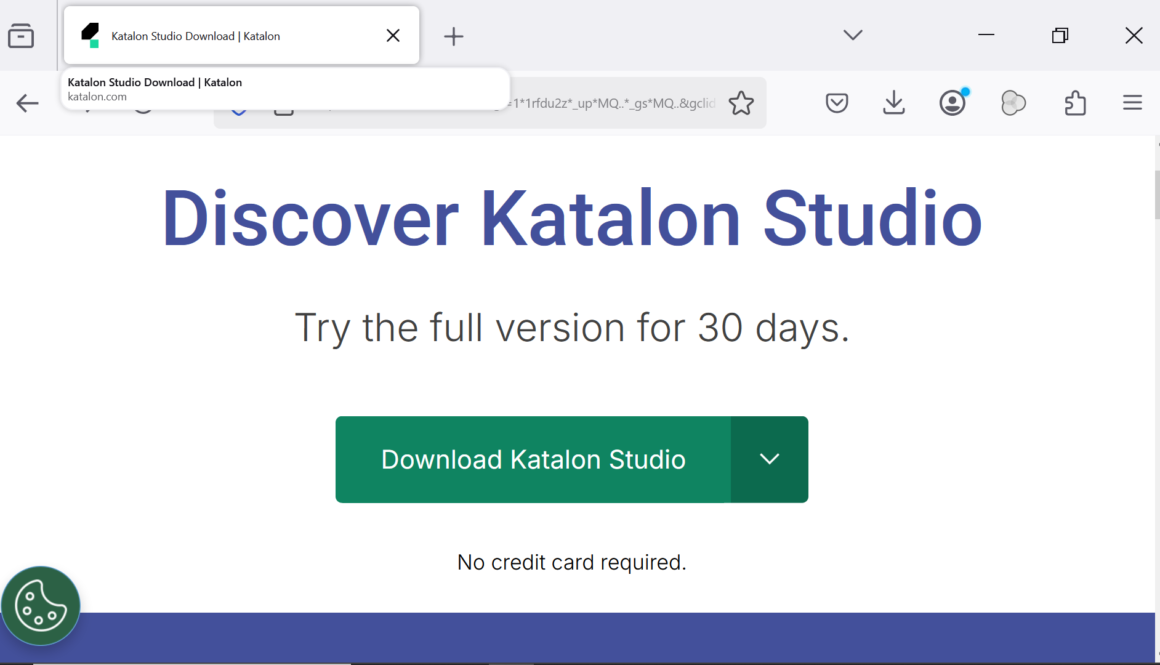Open a new tab with the plus button
The image size is (1160, 665).
pos(453,36)
